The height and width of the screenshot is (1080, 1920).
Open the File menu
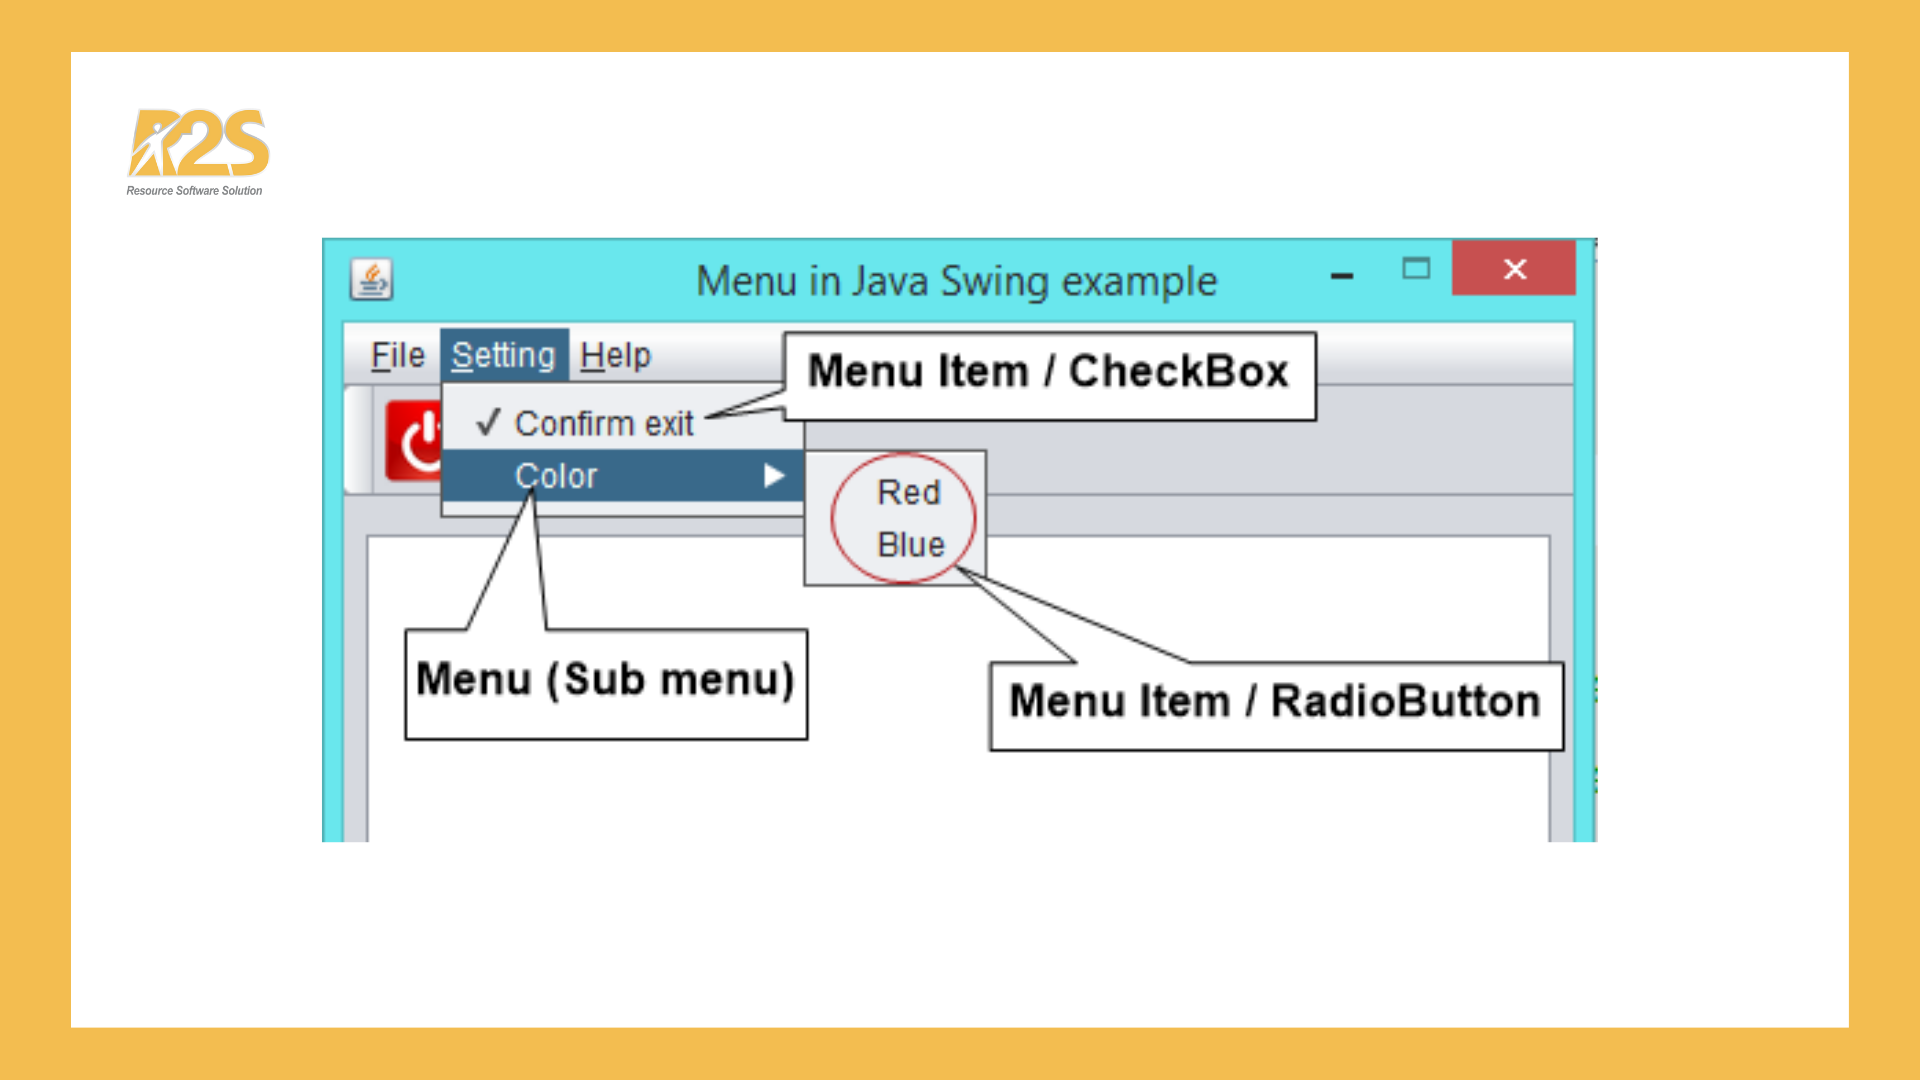pyautogui.click(x=397, y=355)
